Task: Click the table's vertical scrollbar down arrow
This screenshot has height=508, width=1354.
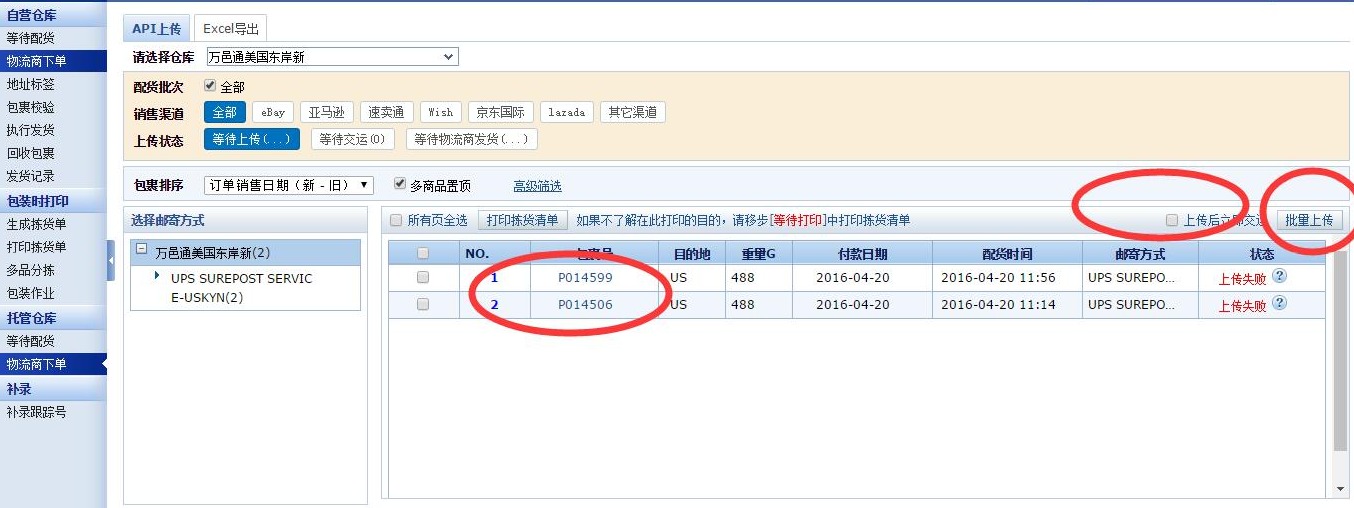Action: (1341, 489)
